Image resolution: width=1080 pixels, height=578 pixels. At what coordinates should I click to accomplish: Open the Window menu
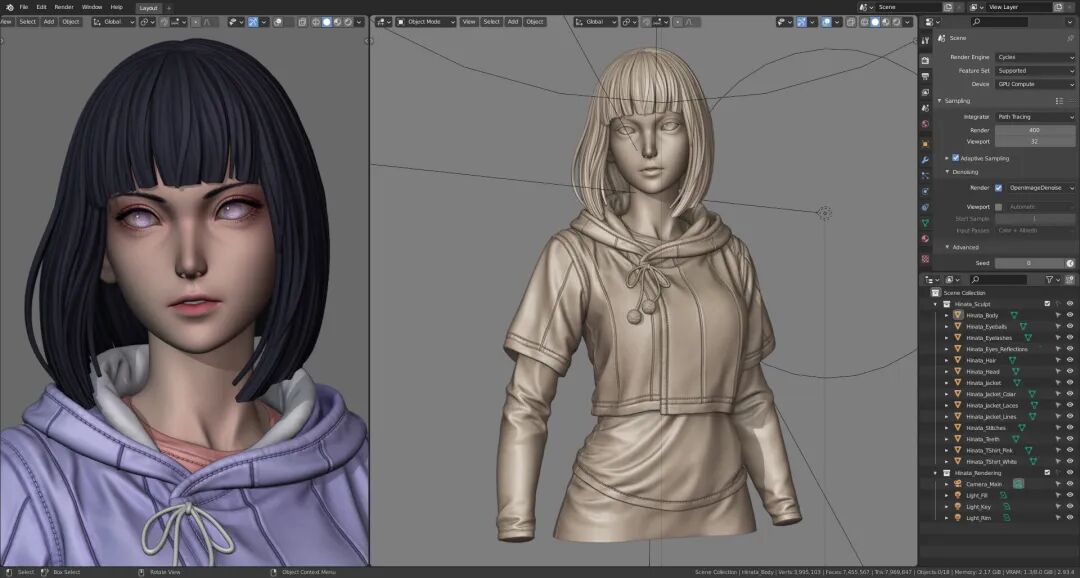tap(92, 7)
